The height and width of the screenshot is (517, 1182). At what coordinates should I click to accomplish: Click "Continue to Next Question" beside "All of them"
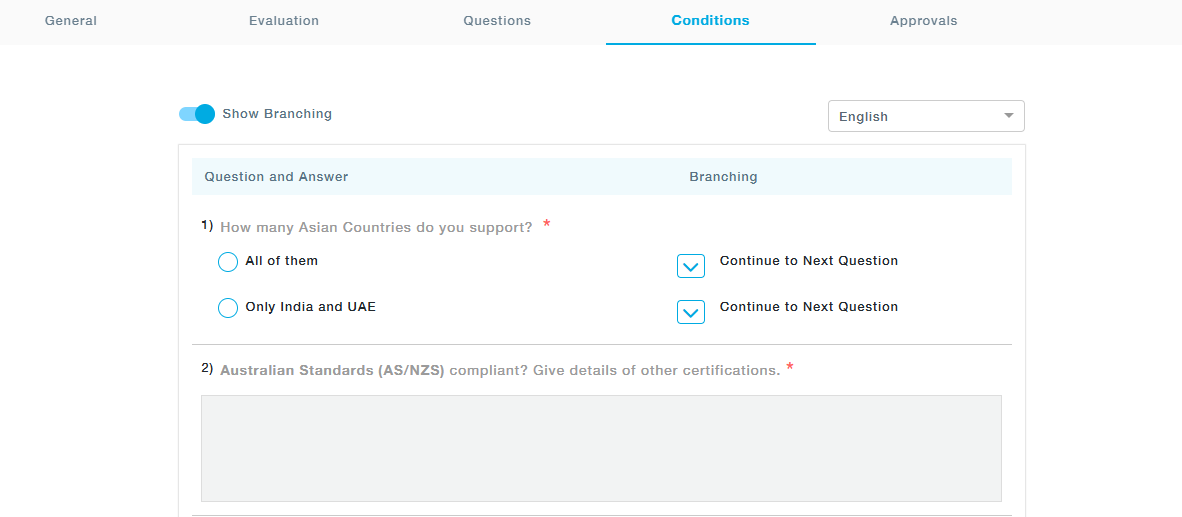coord(809,261)
